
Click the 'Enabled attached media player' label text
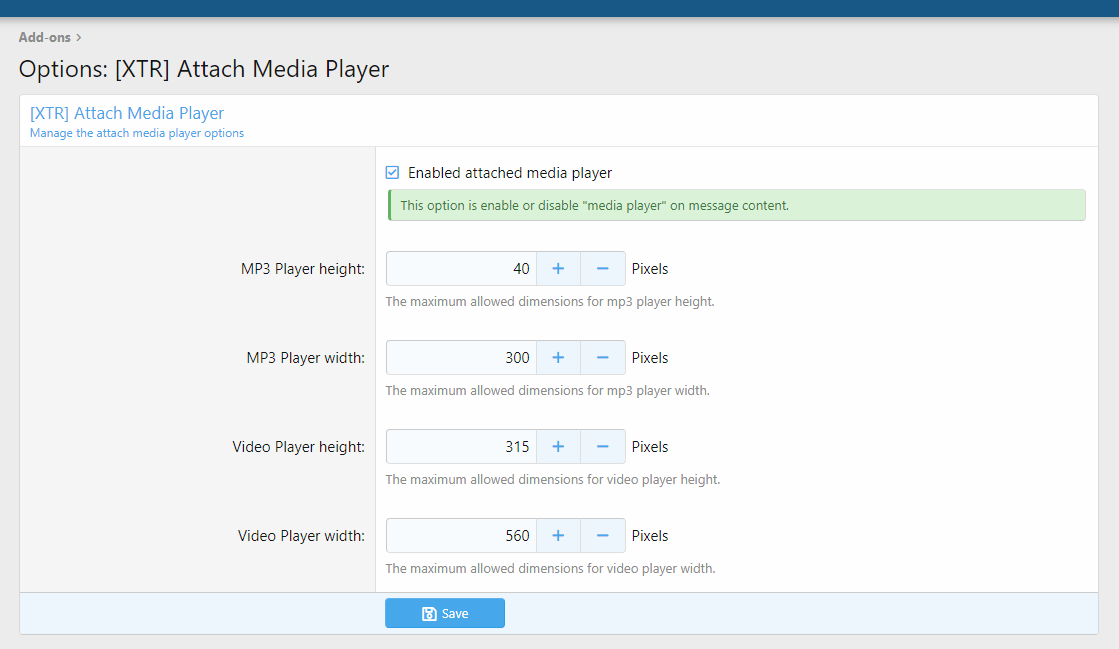[510, 173]
